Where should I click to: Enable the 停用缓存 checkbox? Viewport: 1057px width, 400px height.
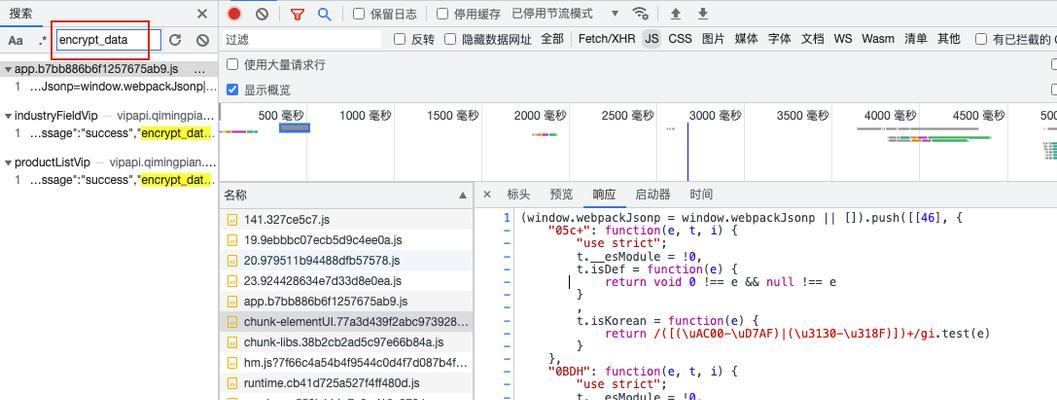[442, 13]
